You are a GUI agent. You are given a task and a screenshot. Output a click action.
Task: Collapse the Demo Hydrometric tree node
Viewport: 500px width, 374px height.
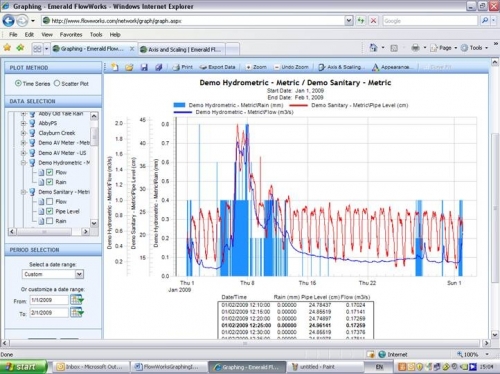[x=23, y=163]
